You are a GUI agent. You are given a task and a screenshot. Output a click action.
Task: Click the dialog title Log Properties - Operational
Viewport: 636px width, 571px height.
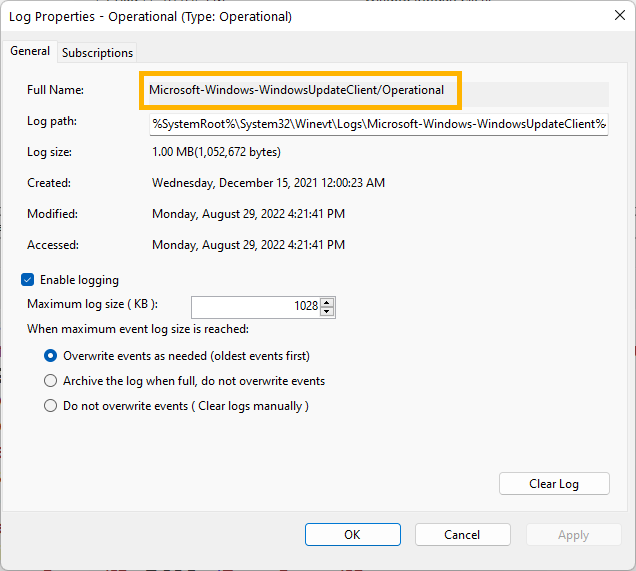(150, 17)
